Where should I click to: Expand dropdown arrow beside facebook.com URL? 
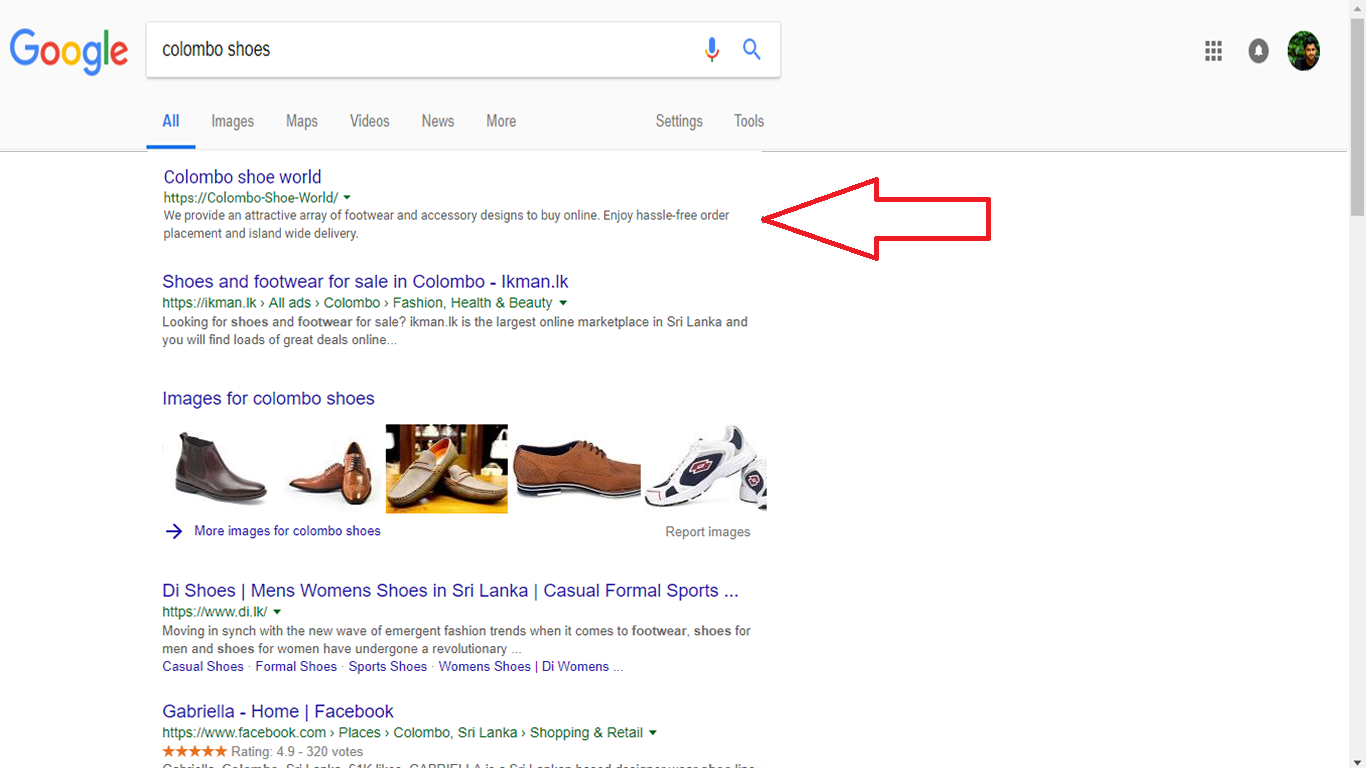coord(653,733)
